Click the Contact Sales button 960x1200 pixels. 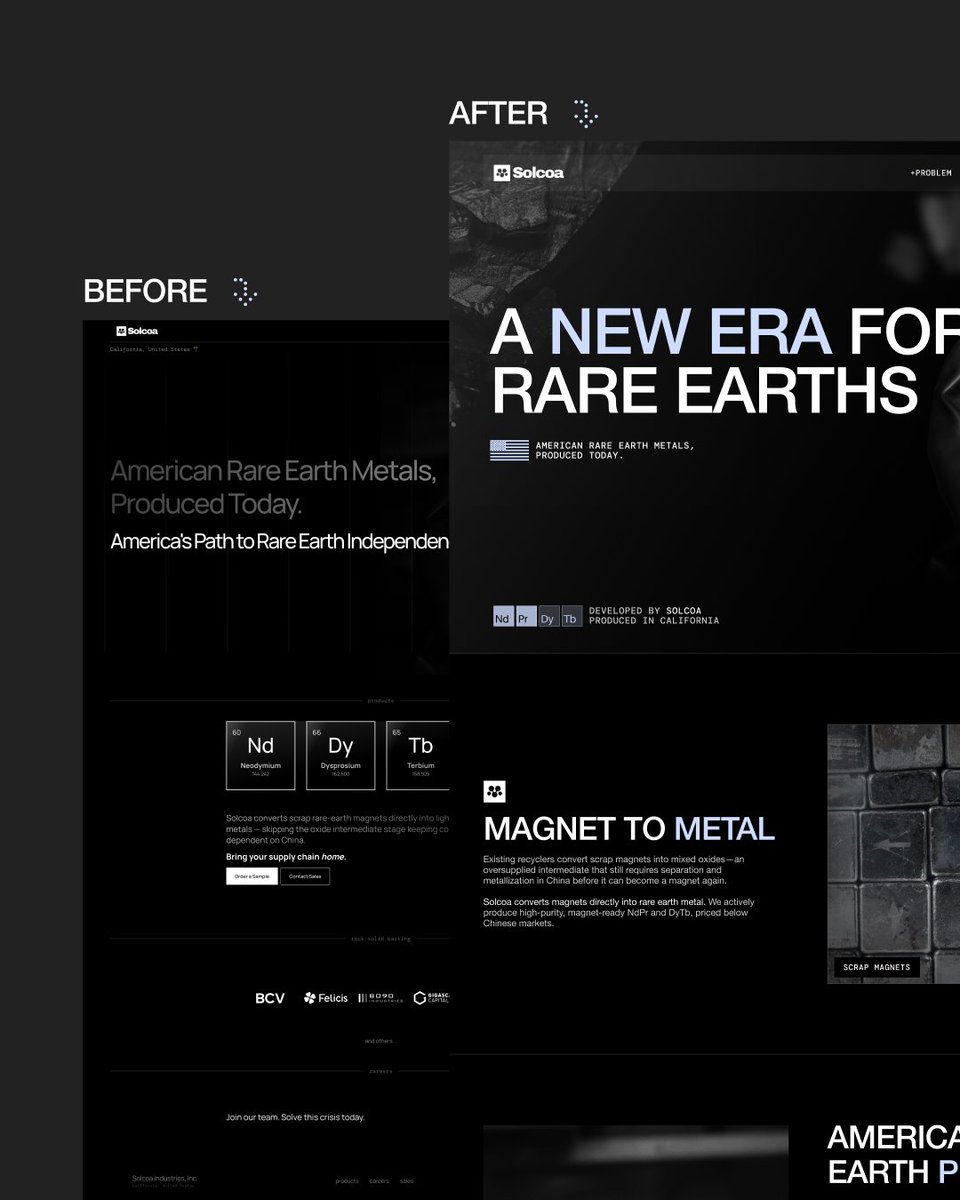point(305,876)
